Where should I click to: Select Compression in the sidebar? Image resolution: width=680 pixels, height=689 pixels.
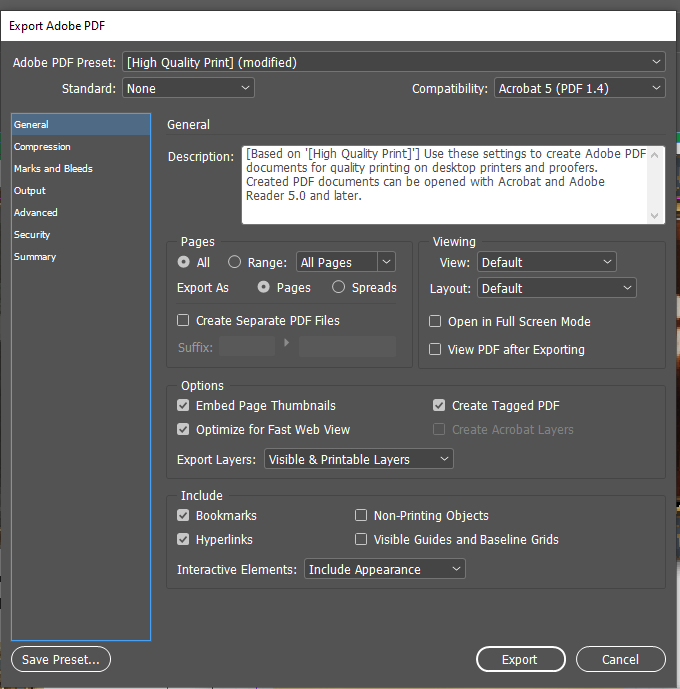pyautogui.click(x=42, y=147)
